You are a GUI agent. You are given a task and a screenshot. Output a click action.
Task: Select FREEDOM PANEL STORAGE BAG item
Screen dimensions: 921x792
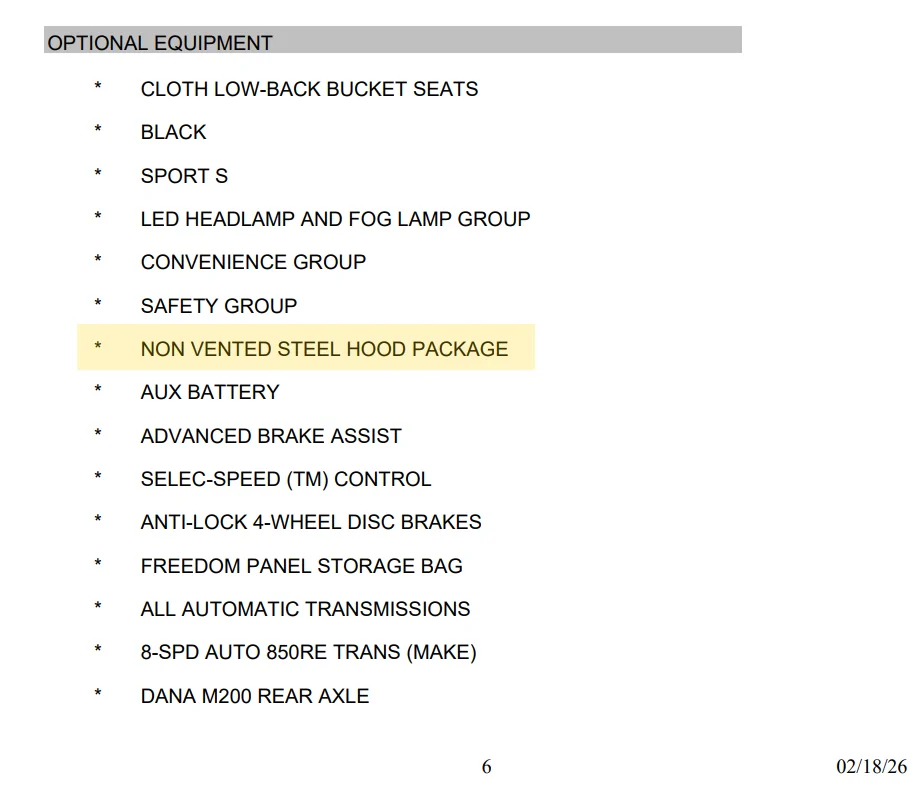[301, 566]
